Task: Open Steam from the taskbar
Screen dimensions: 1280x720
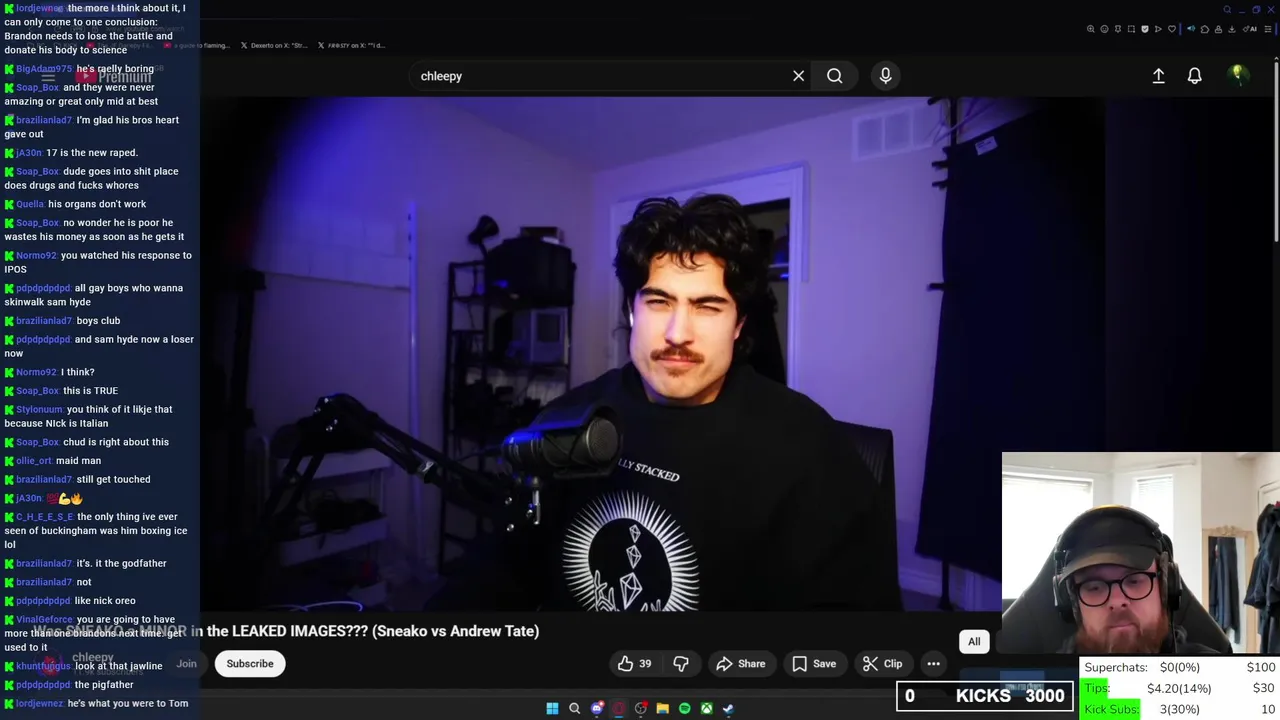Action: 728,708
